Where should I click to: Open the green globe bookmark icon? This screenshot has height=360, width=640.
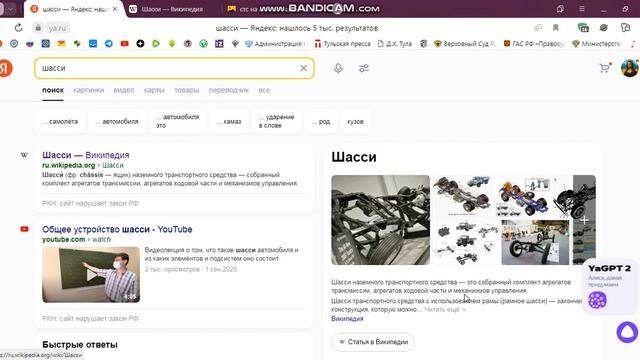203,43
